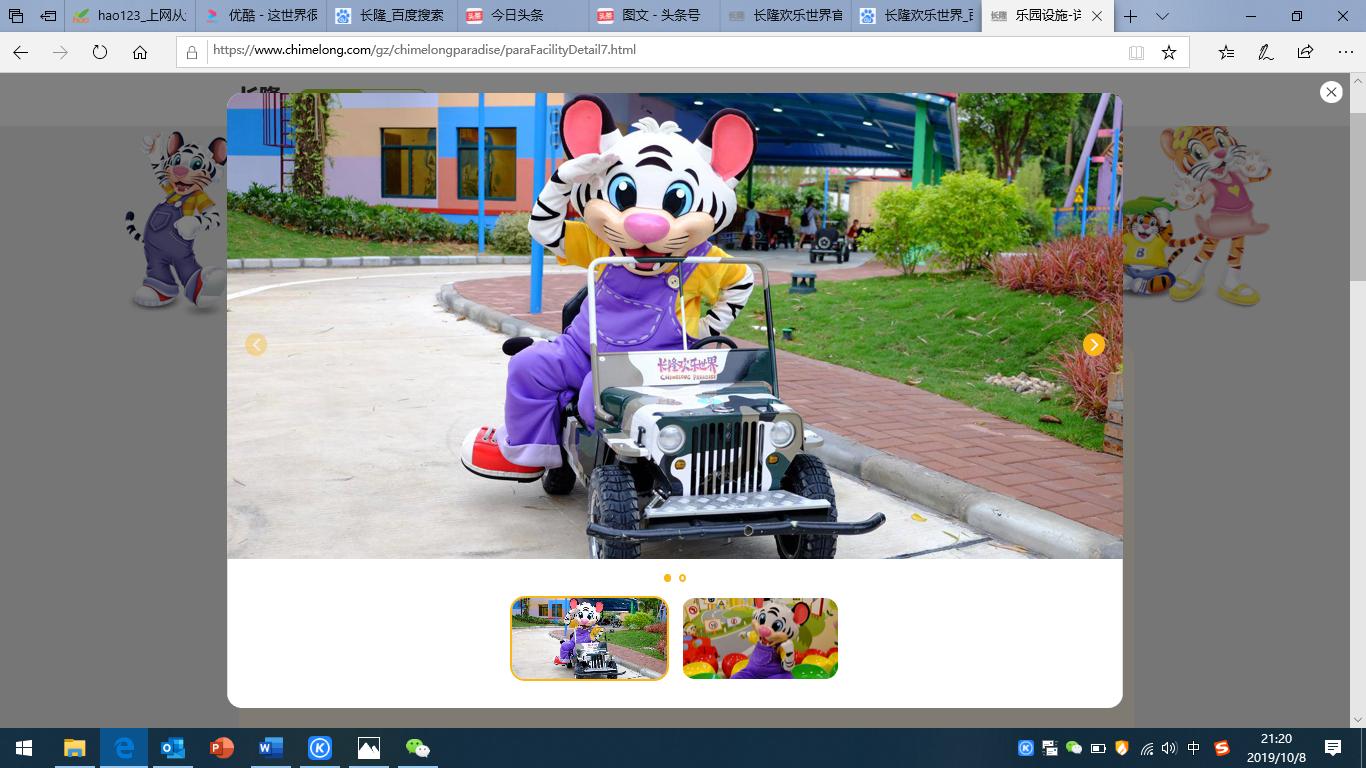This screenshot has height=768, width=1366.
Task: Go back to the previous page
Action: (x=20, y=52)
